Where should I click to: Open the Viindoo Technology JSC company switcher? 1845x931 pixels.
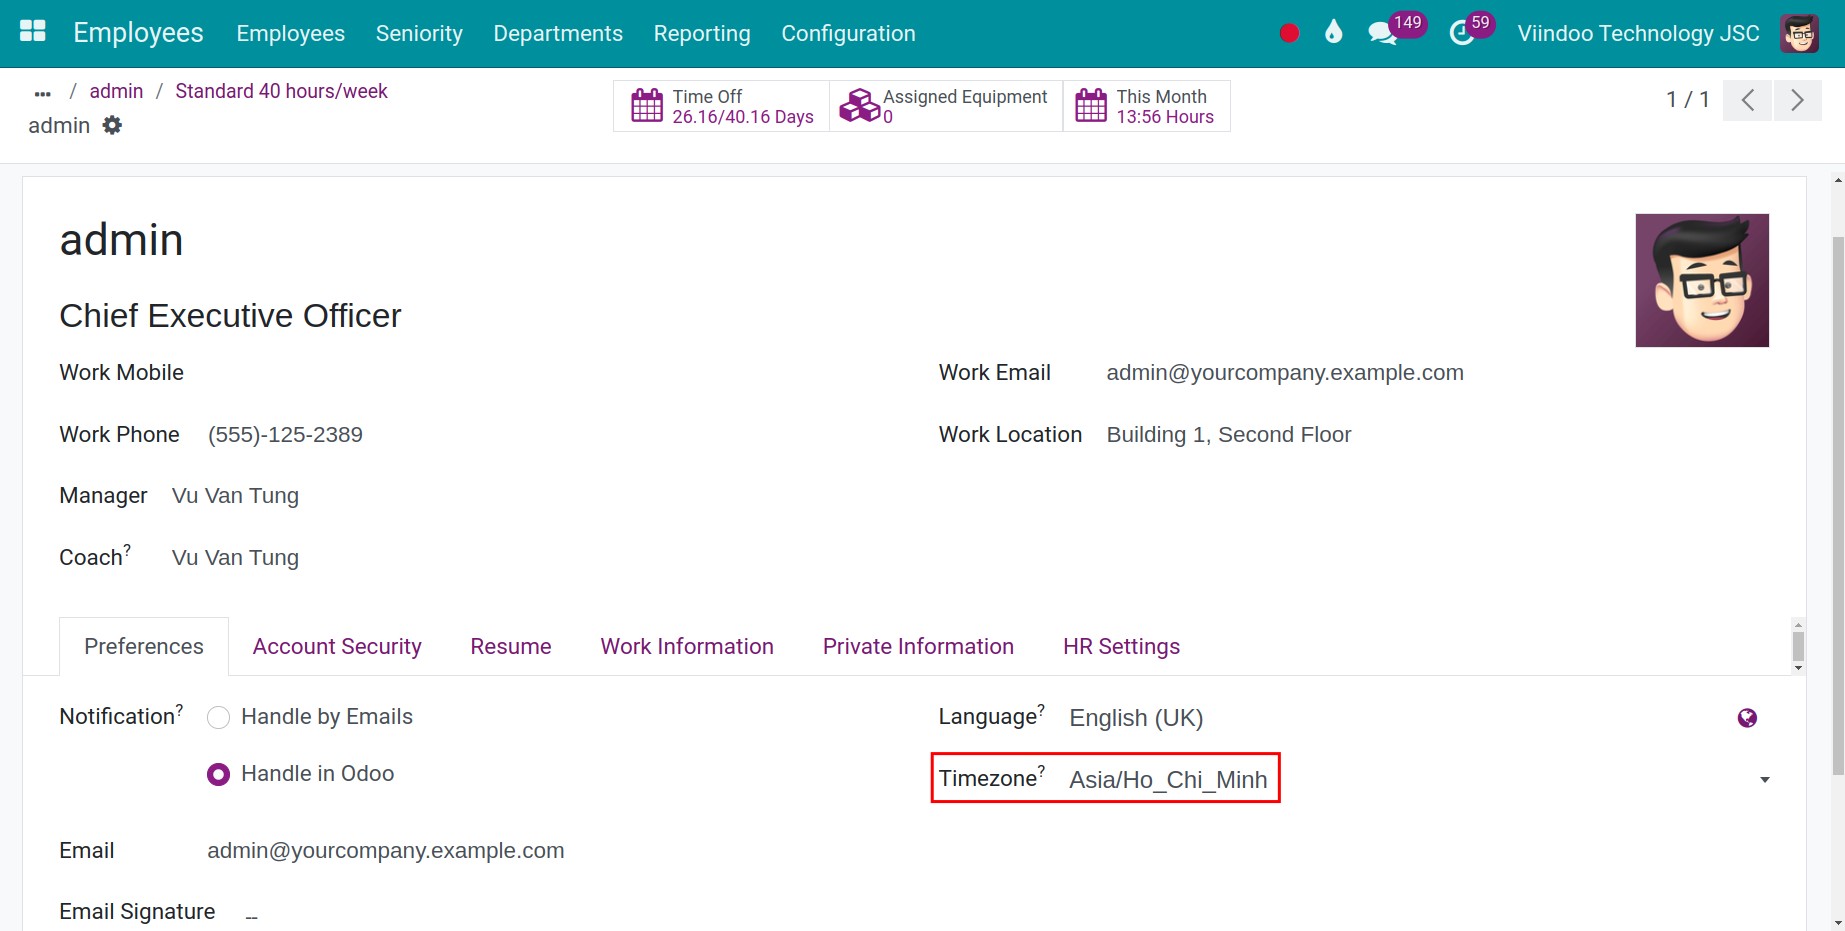[x=1638, y=33]
